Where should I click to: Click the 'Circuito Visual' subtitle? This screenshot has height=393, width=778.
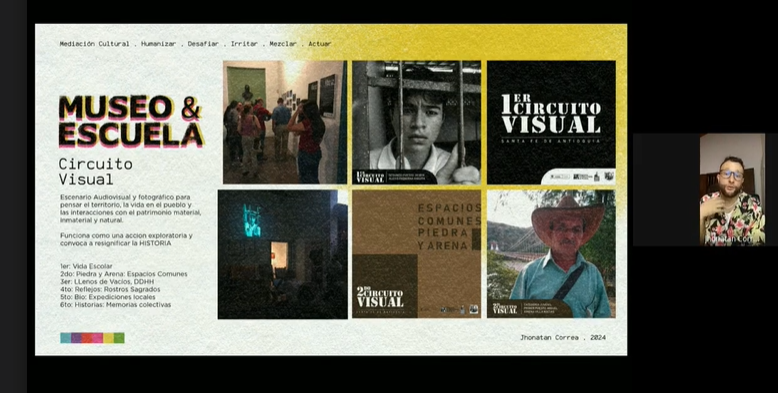pos(96,171)
